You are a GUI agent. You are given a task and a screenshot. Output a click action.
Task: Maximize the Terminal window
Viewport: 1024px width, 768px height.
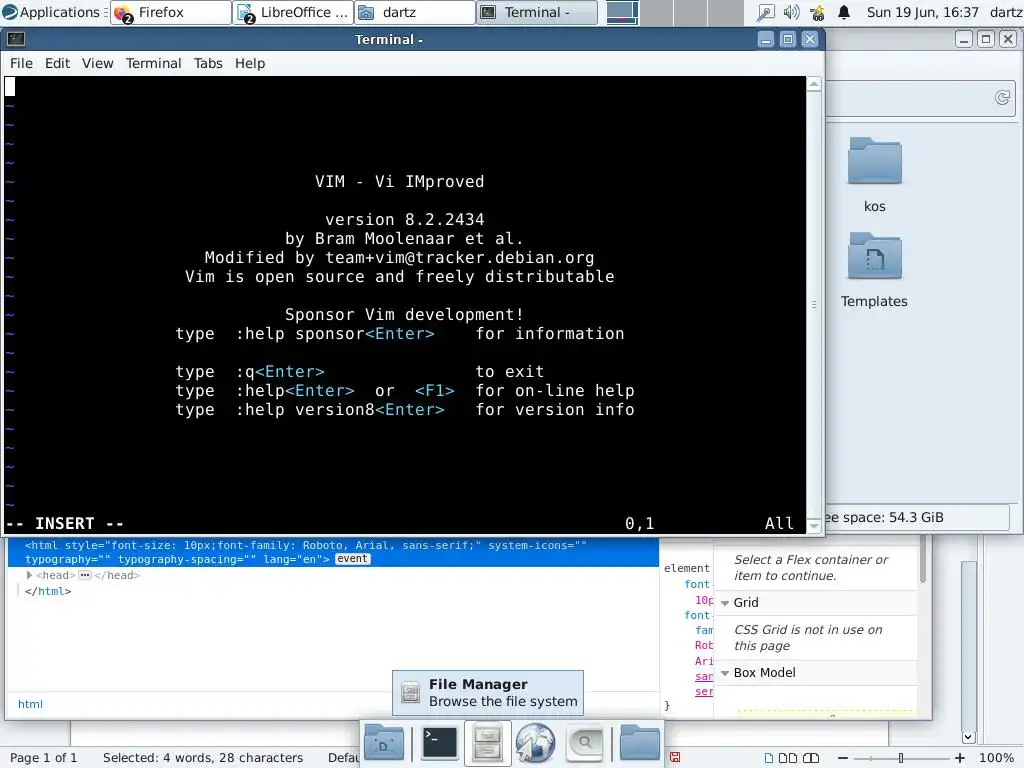click(788, 39)
